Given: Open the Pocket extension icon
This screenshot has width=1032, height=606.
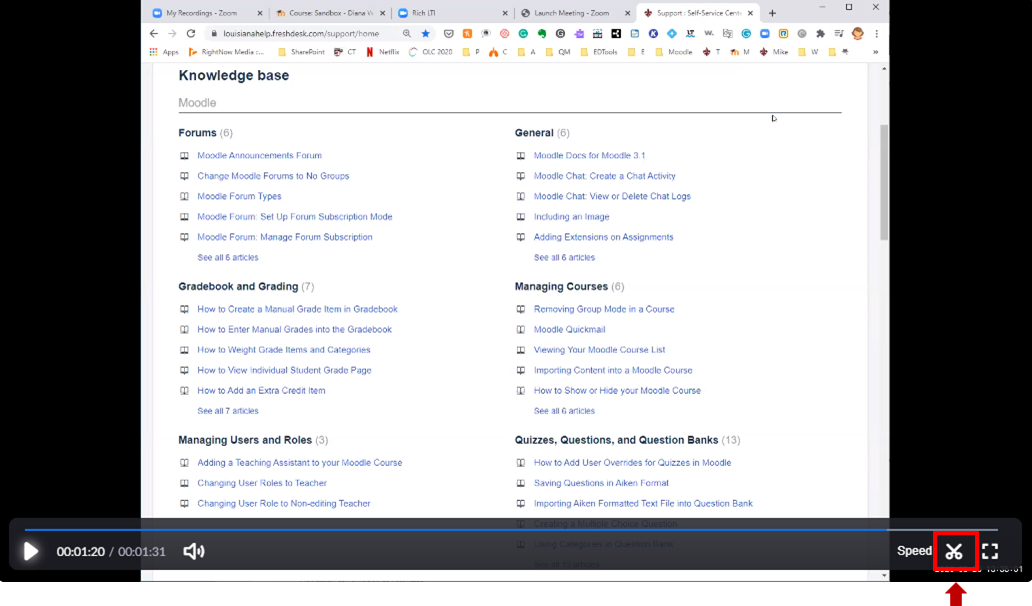Looking at the screenshot, I should coord(448,34).
